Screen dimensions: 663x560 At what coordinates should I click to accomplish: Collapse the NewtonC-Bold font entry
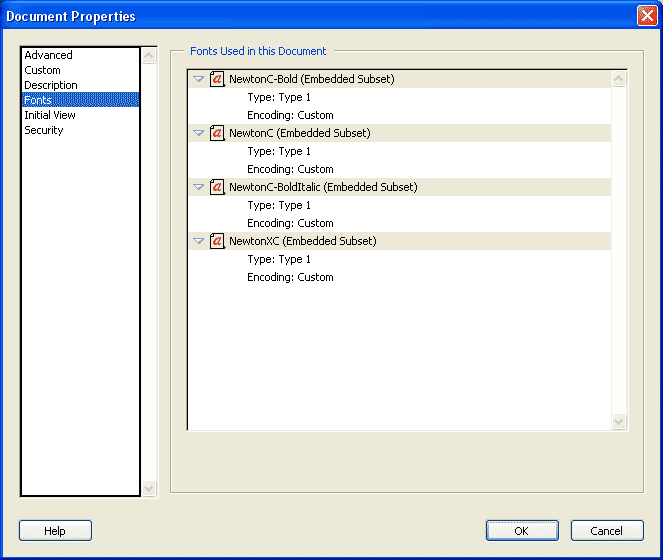coord(198,79)
